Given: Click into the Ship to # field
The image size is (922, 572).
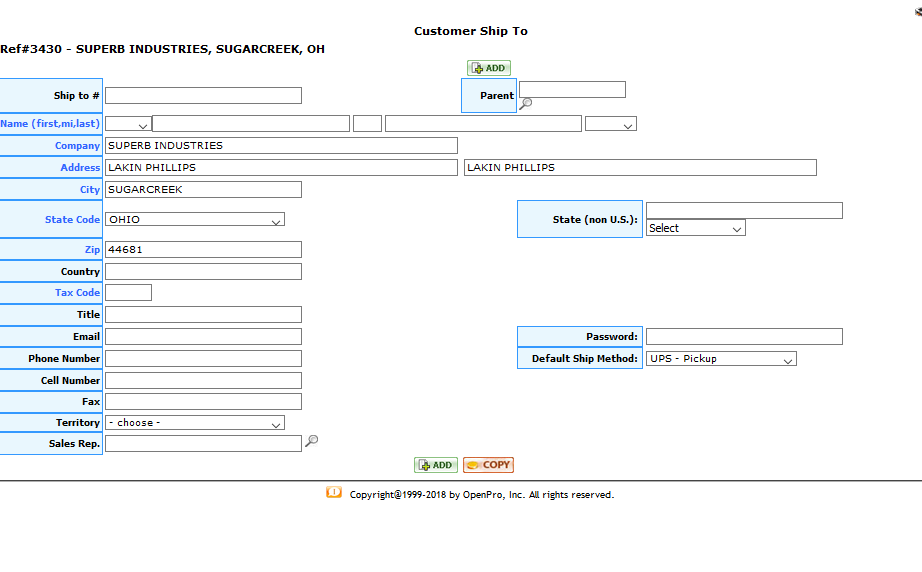Looking at the screenshot, I should (x=203, y=96).
